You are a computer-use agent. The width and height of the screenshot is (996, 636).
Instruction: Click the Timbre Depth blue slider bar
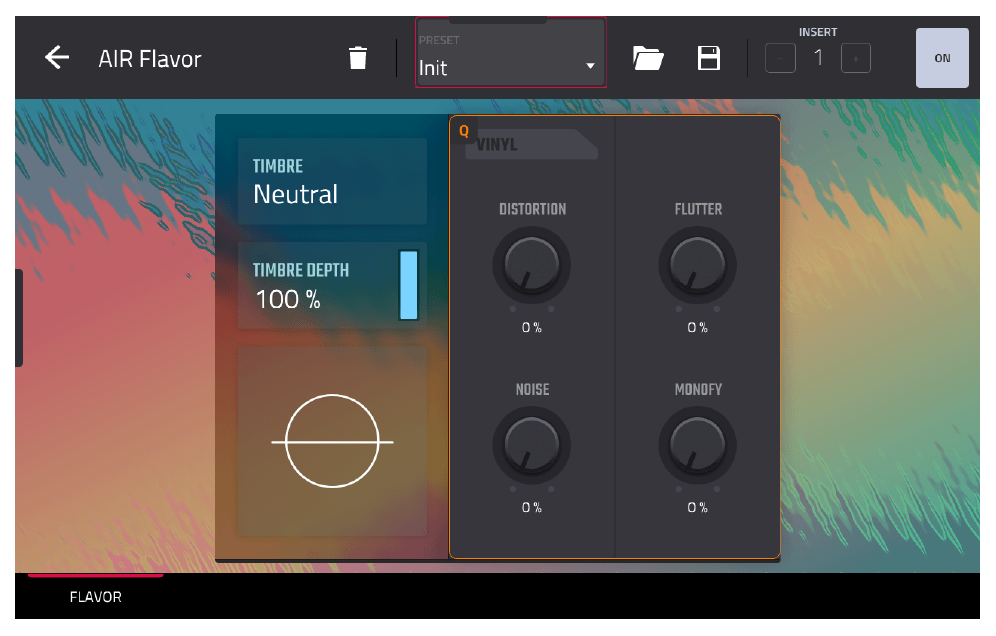pos(408,285)
